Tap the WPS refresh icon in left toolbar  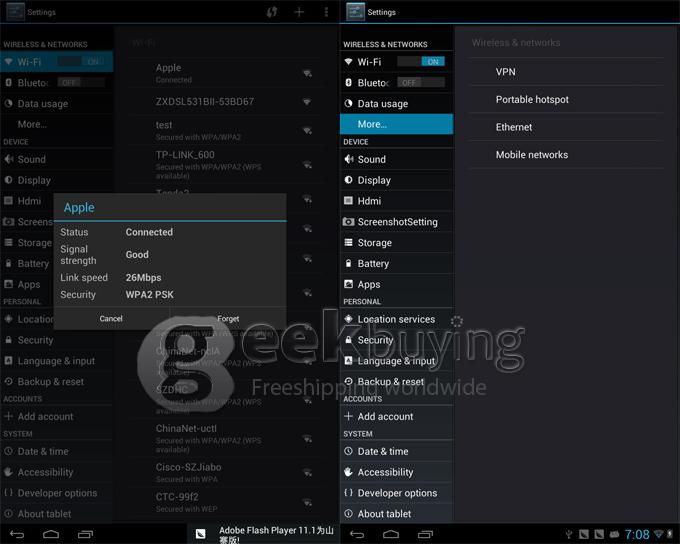tap(272, 12)
